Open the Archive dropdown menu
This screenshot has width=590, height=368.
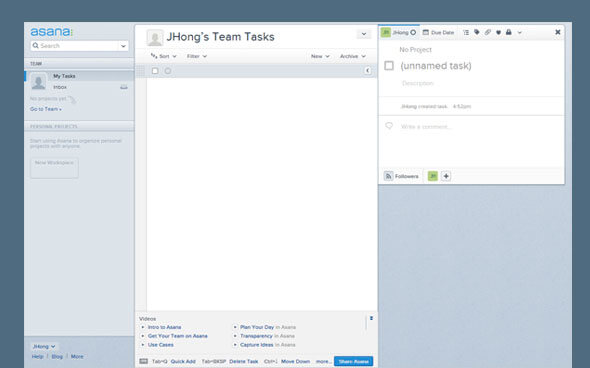tap(353, 56)
